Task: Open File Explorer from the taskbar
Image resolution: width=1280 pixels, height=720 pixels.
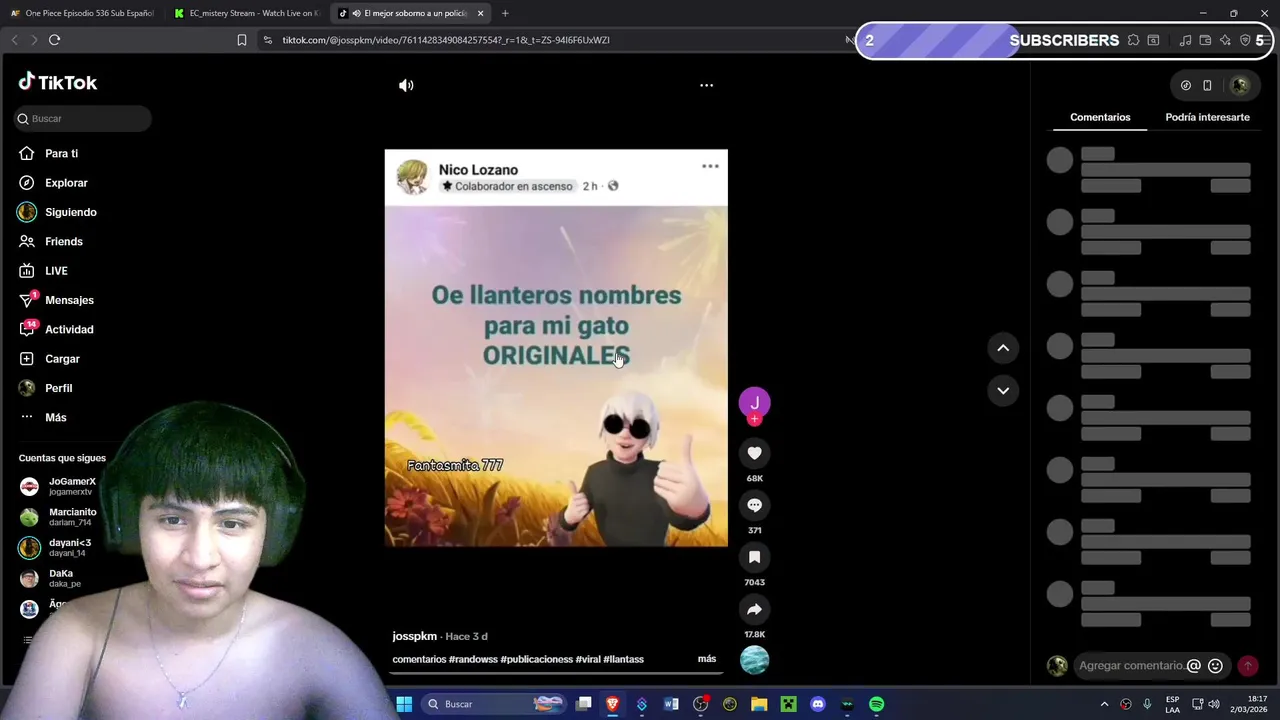Action: click(x=759, y=704)
